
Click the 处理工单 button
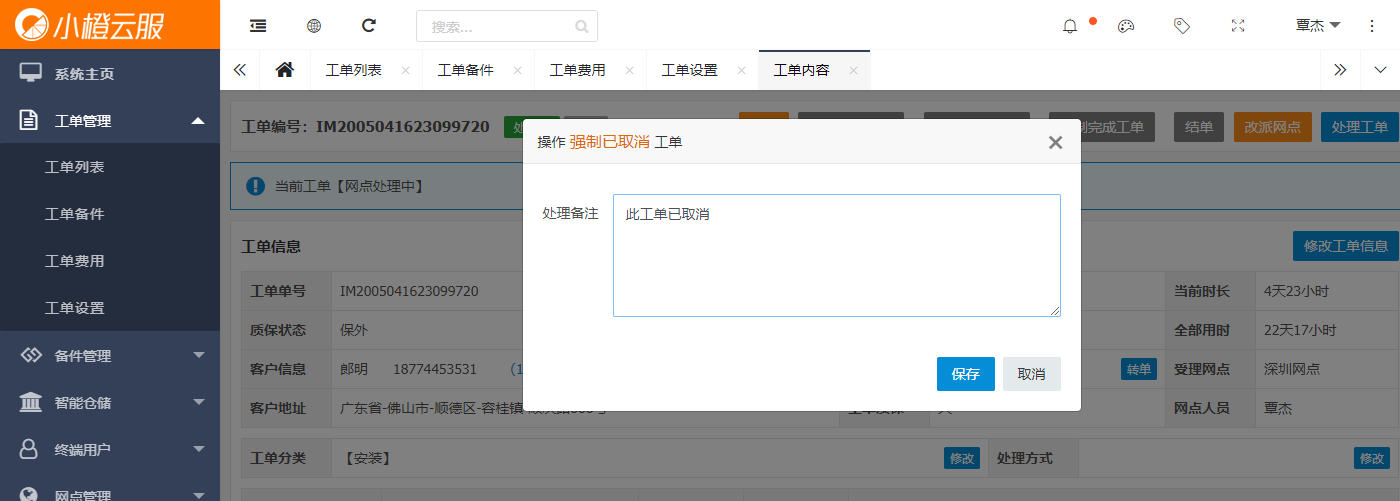[1360, 127]
